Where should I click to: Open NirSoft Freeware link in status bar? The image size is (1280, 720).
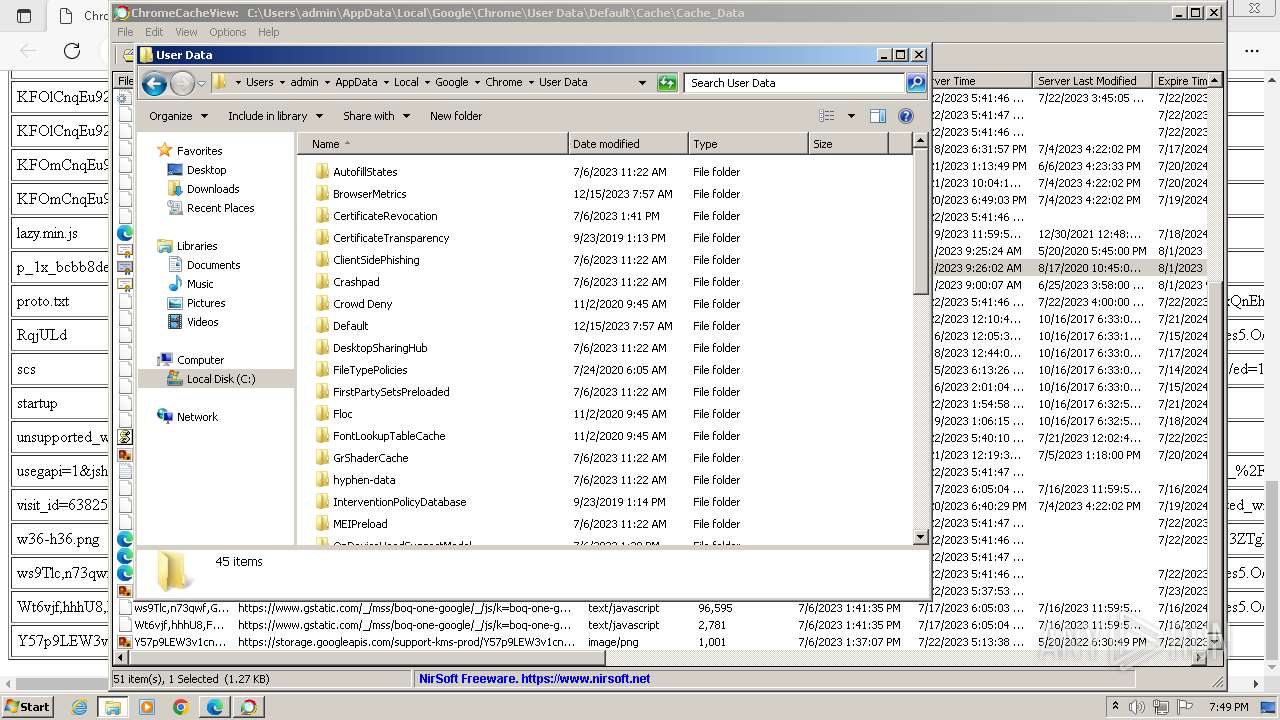tap(535, 679)
